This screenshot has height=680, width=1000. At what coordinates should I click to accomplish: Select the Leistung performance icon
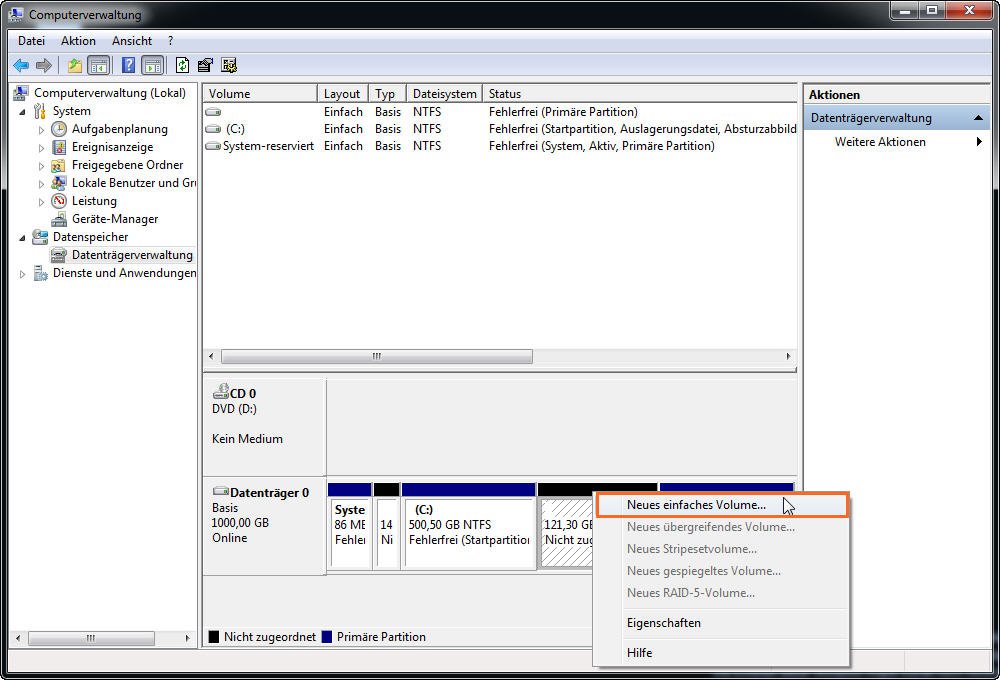(59, 201)
